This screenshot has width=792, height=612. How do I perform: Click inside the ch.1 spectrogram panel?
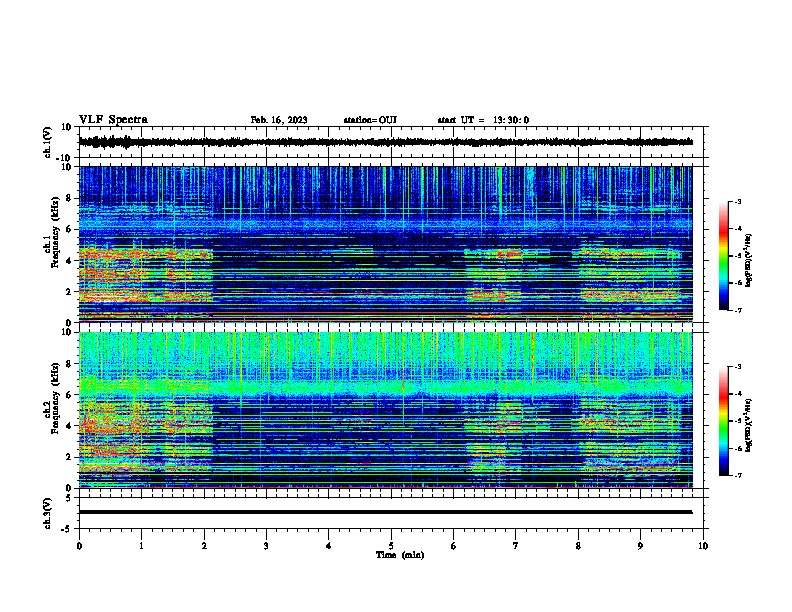tap(385, 244)
